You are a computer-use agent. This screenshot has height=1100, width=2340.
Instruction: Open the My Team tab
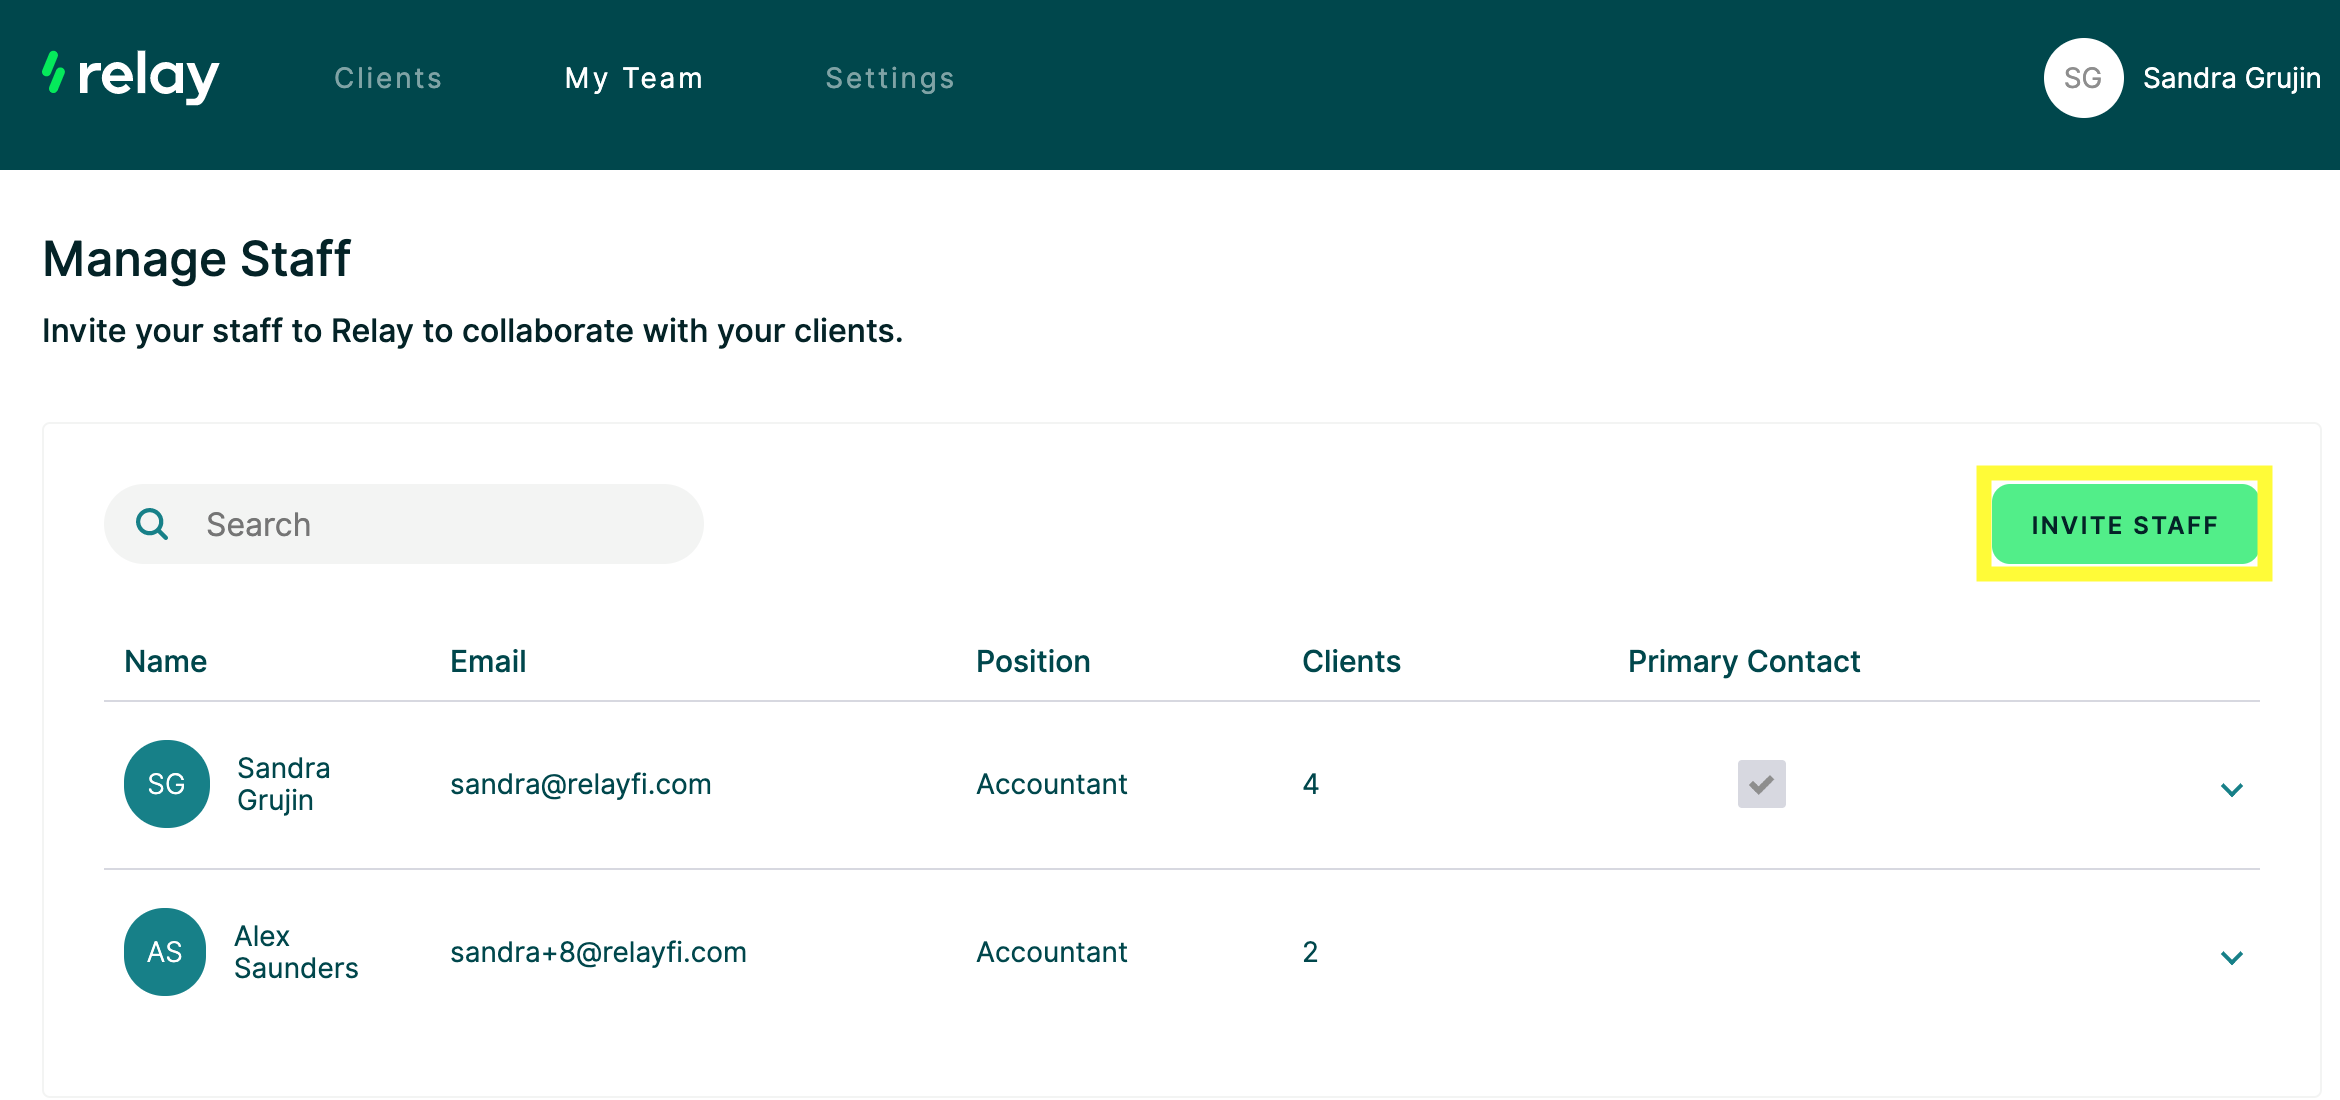[634, 78]
